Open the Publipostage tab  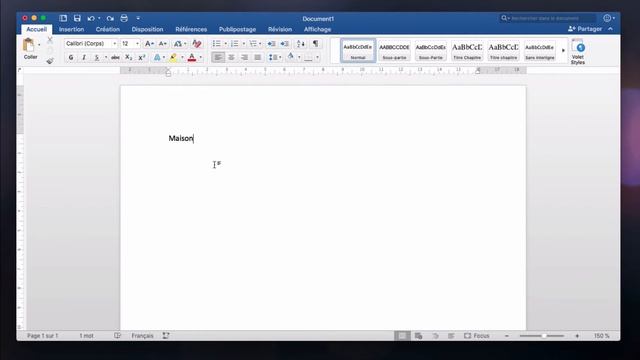coord(237,29)
